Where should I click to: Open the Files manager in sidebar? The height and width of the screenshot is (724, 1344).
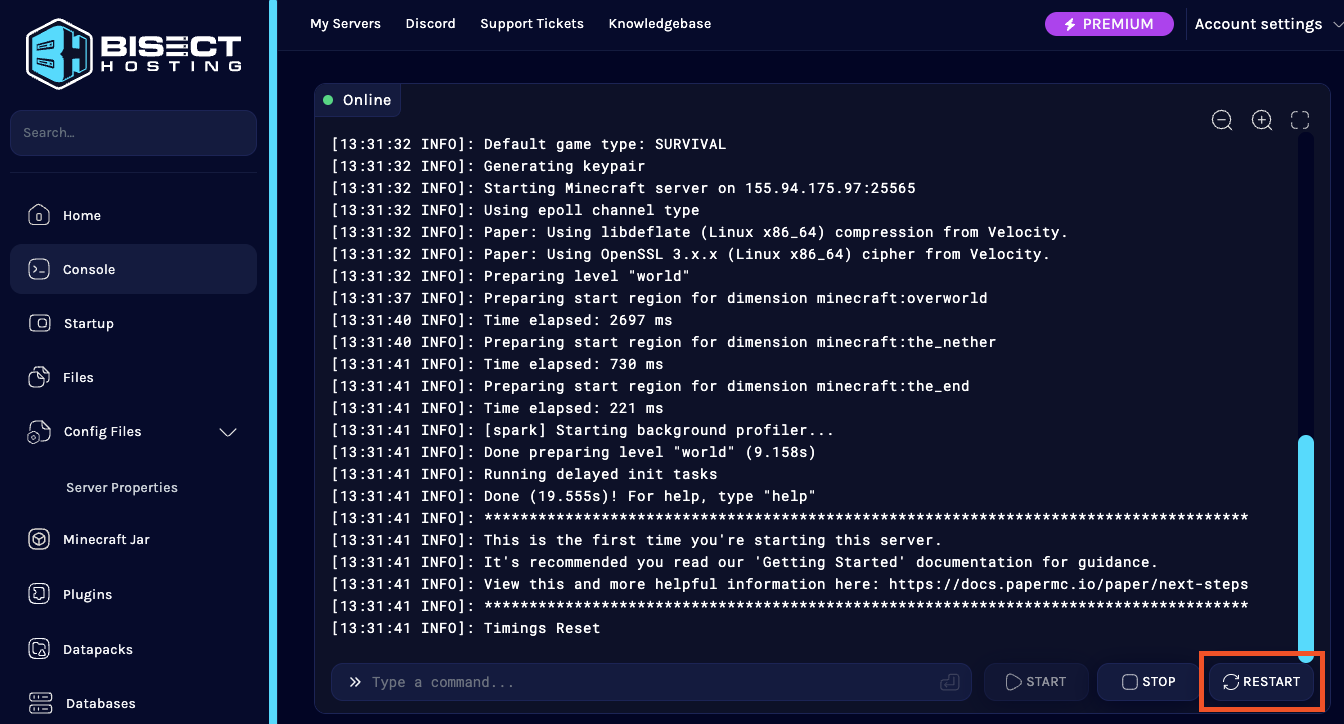coord(78,377)
